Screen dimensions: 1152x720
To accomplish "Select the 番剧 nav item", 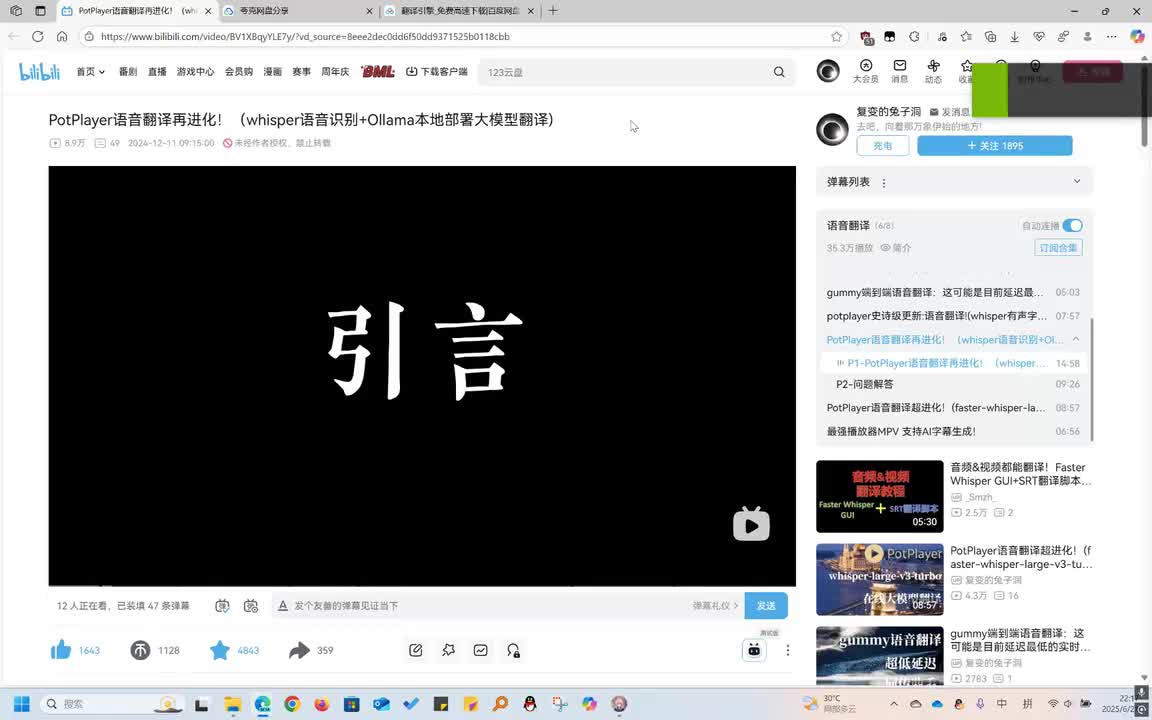I will tap(128, 71).
